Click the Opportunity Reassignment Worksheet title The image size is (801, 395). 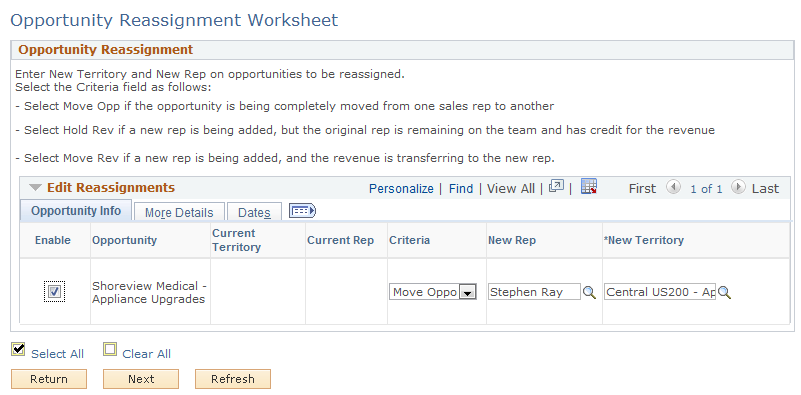[174, 20]
